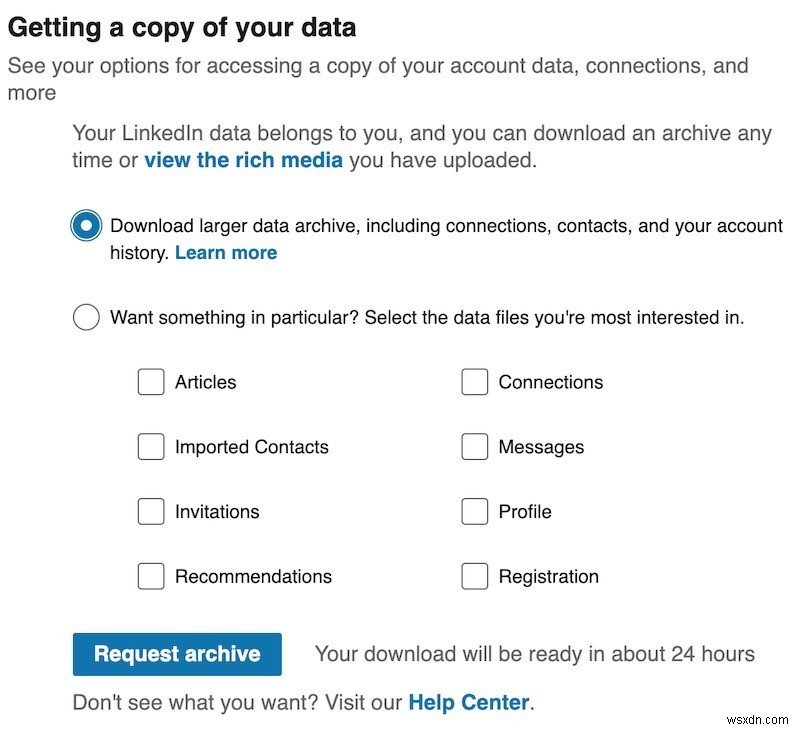The image size is (800, 730).
Task: Click the 'ready in about 24 hours' notice
Action: point(534,654)
